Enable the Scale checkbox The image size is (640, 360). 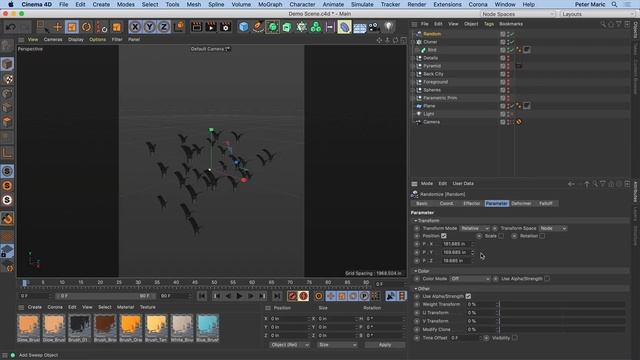point(501,236)
